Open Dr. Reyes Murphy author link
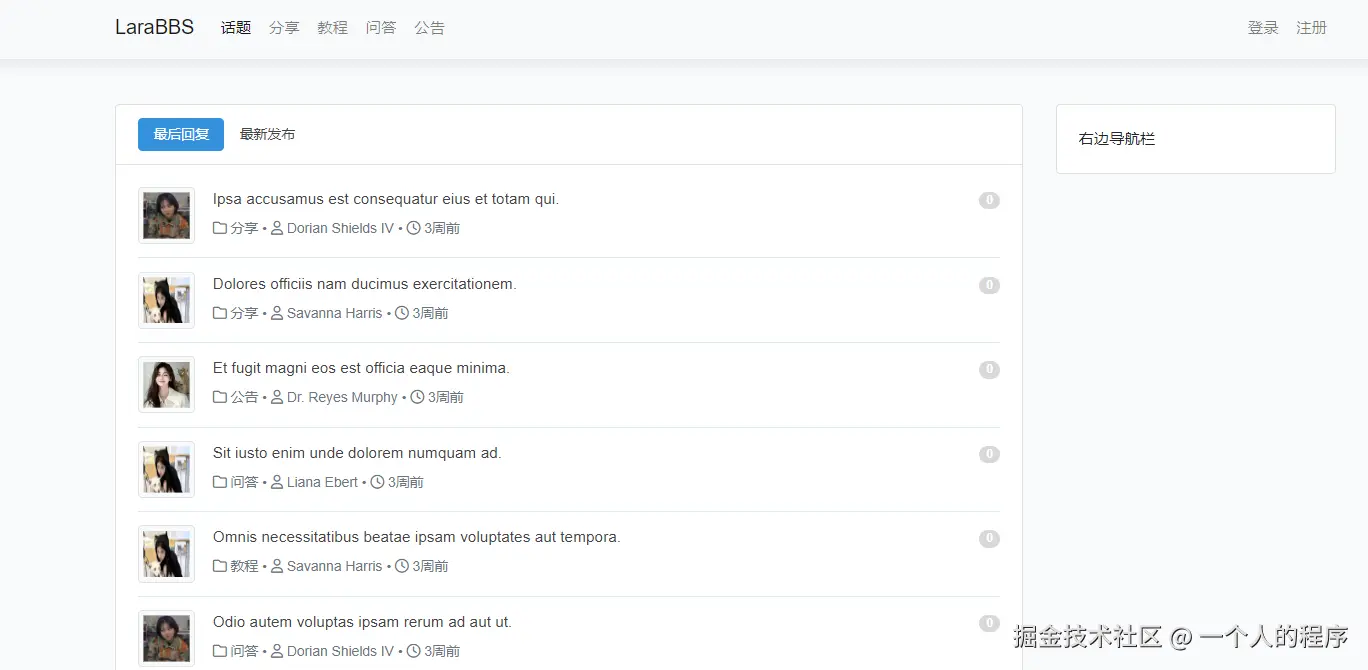 pos(342,397)
